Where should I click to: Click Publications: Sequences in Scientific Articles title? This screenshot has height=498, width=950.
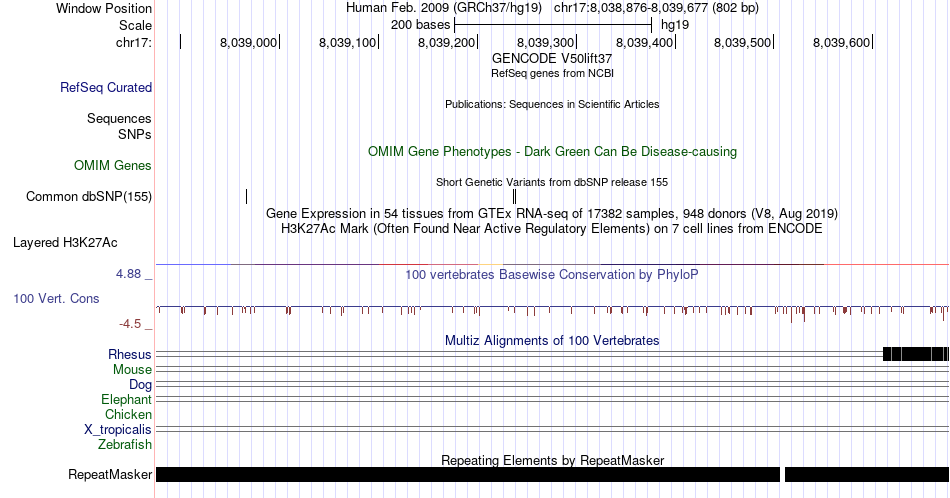pos(552,104)
